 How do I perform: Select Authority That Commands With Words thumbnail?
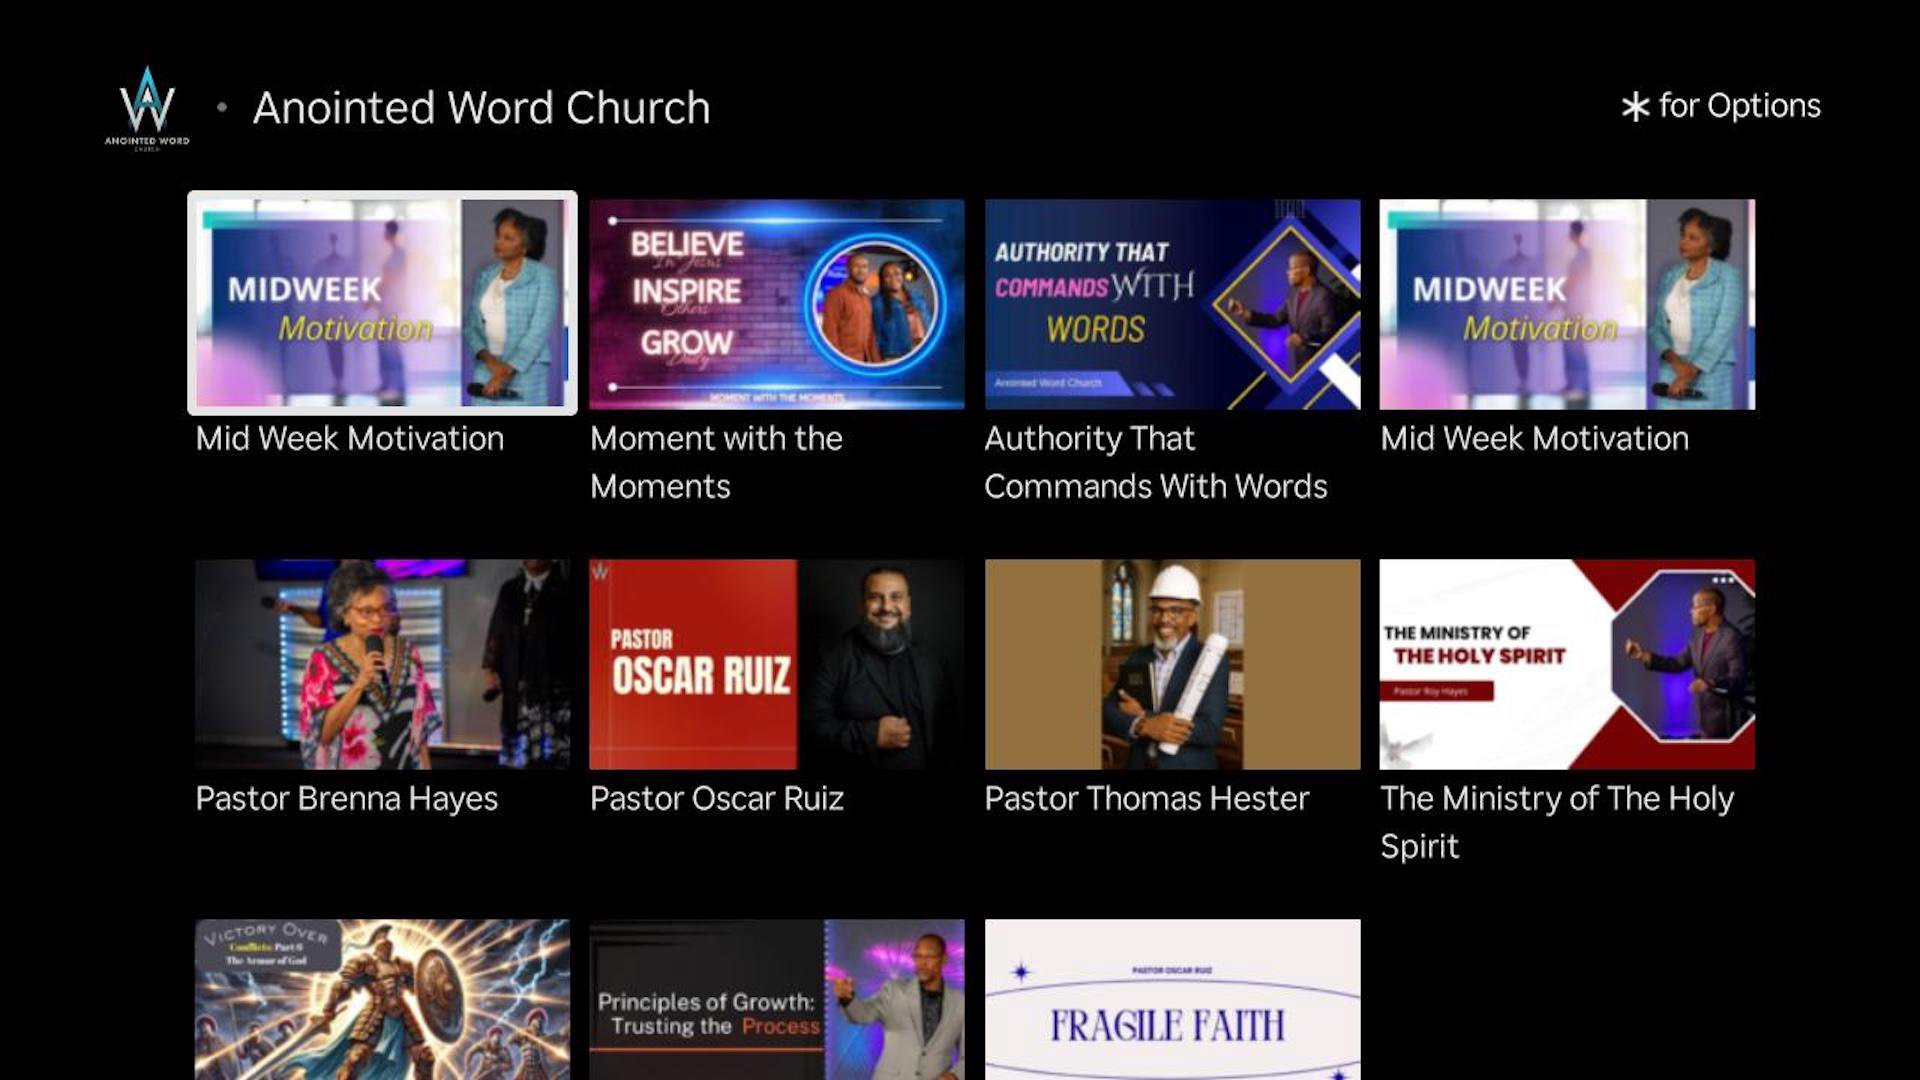[1172, 304]
